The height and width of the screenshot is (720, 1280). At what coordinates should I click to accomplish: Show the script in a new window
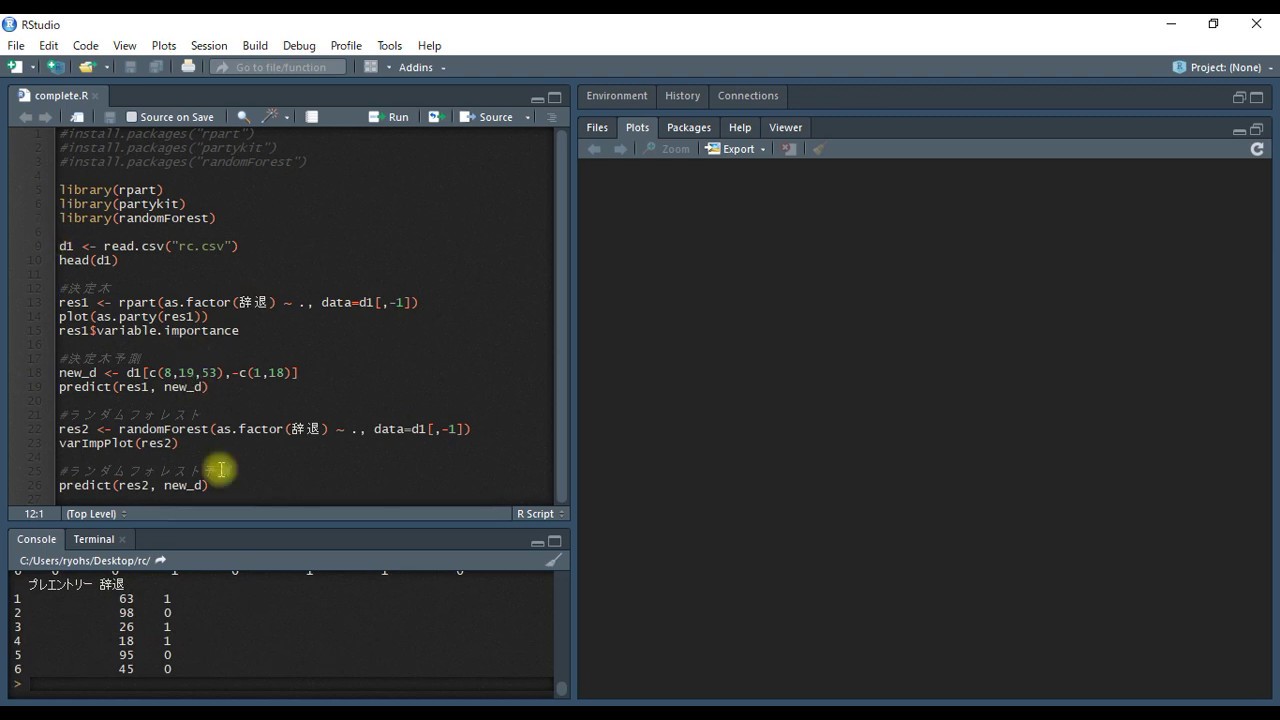[x=77, y=117]
